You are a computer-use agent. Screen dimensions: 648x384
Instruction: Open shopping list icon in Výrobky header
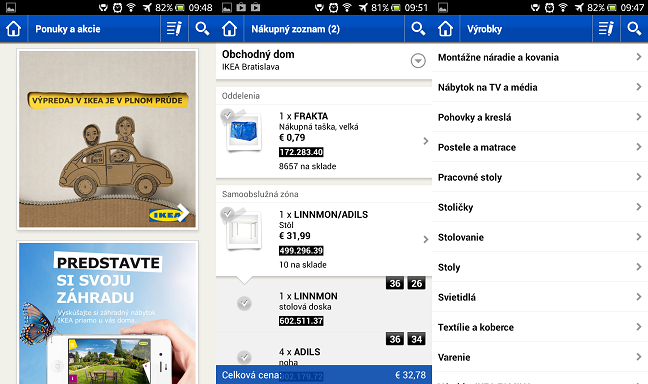606,29
